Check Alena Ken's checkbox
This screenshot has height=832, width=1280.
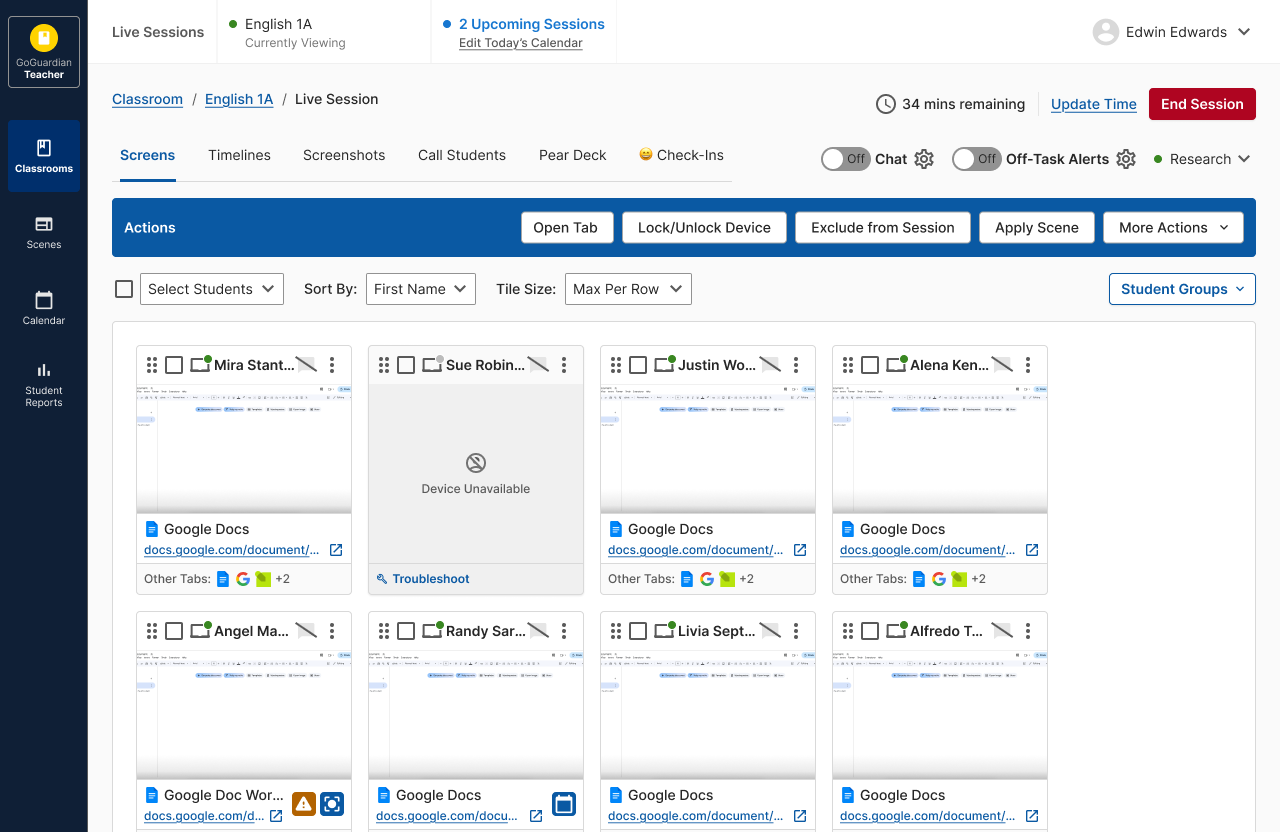pyautogui.click(x=870, y=365)
